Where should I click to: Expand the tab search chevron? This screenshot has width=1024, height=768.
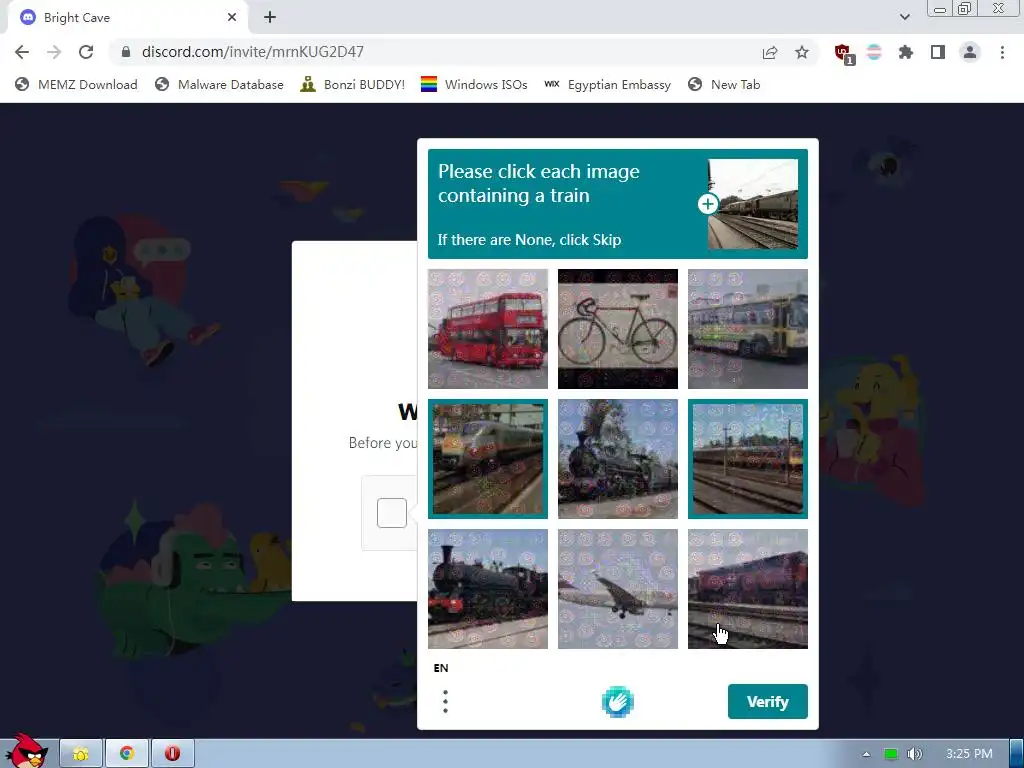tap(904, 18)
